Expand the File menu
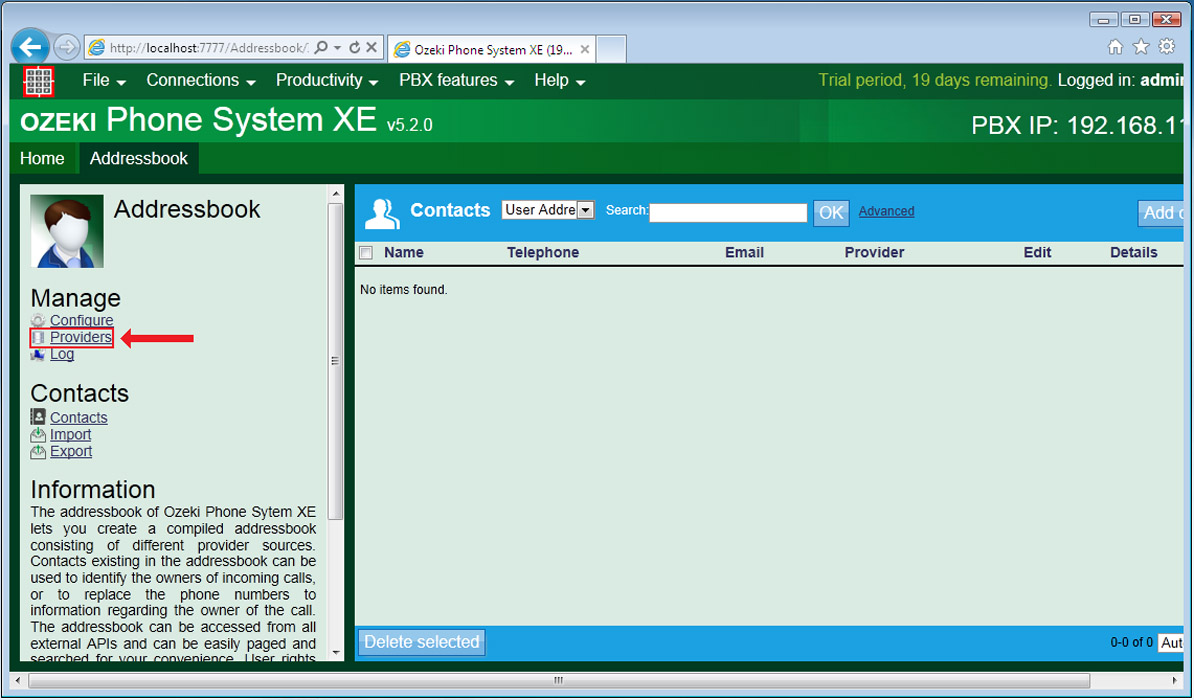 click(104, 81)
